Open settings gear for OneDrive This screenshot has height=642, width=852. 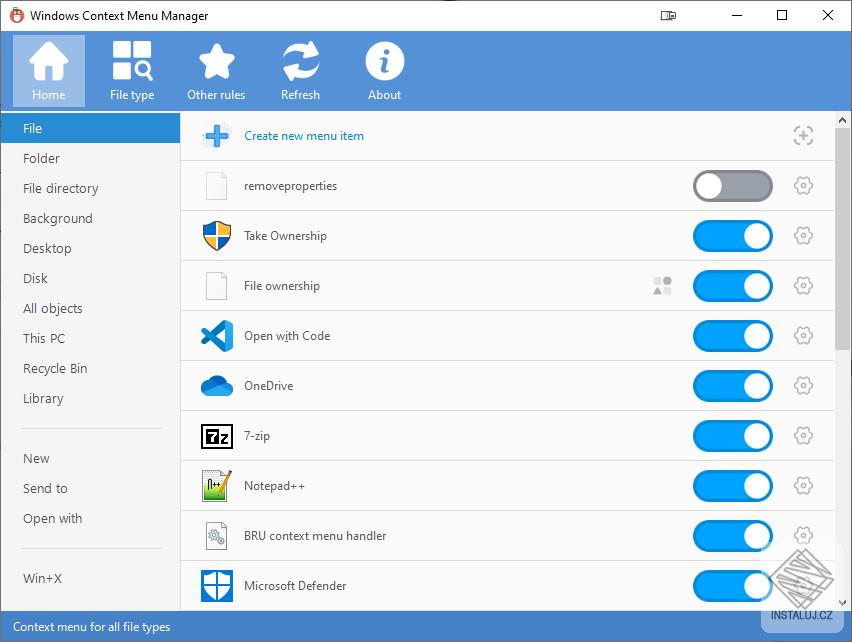803,386
